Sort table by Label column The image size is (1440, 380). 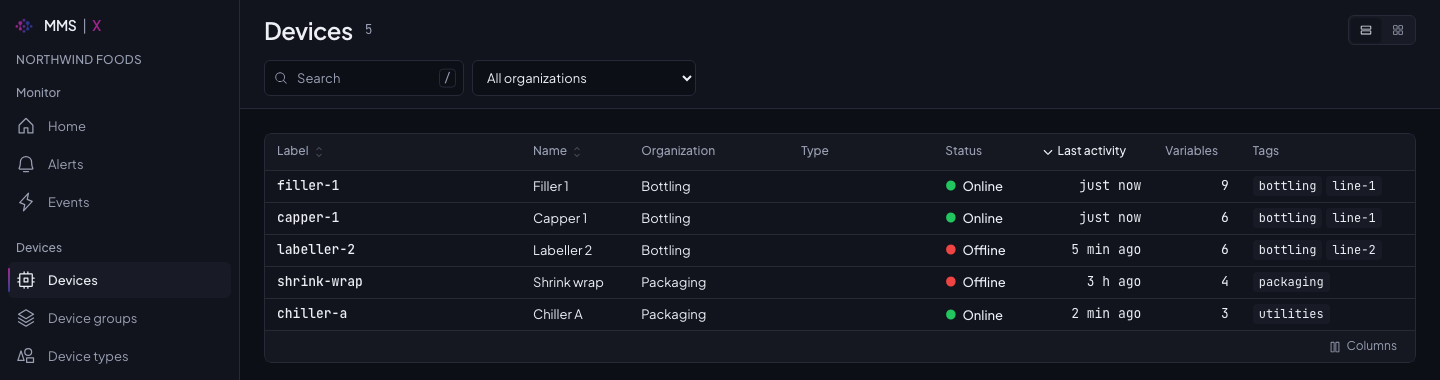[x=300, y=151]
